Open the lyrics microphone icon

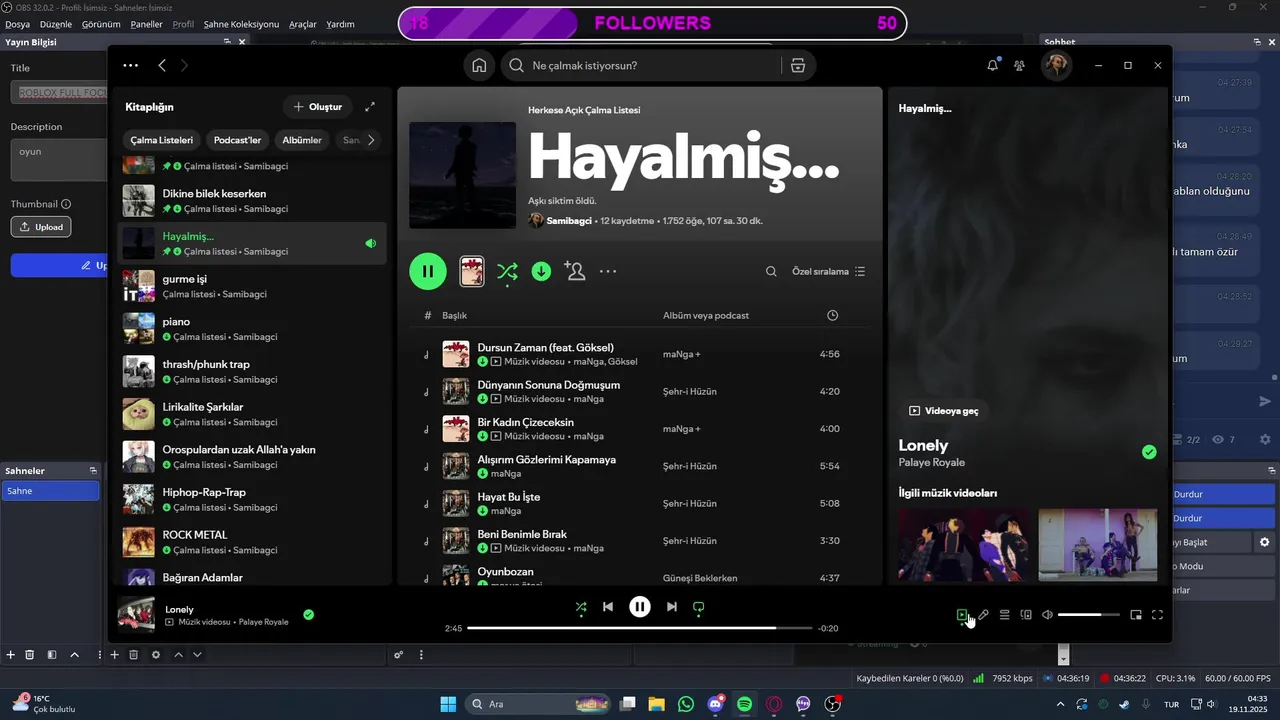pyautogui.click(x=983, y=615)
